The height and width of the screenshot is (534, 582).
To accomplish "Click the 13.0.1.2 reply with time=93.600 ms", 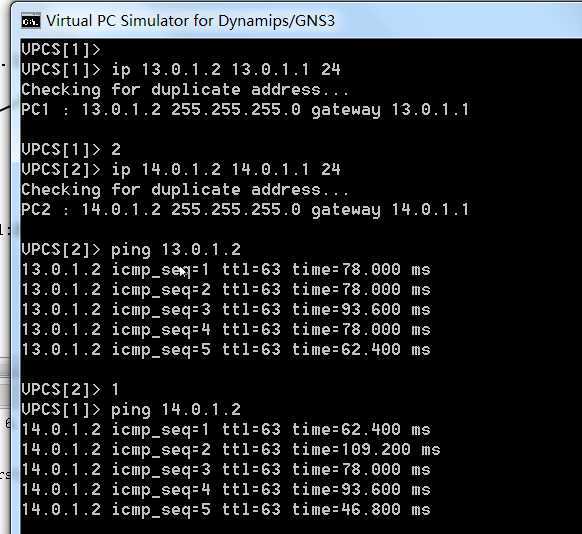I will [x=226, y=310].
